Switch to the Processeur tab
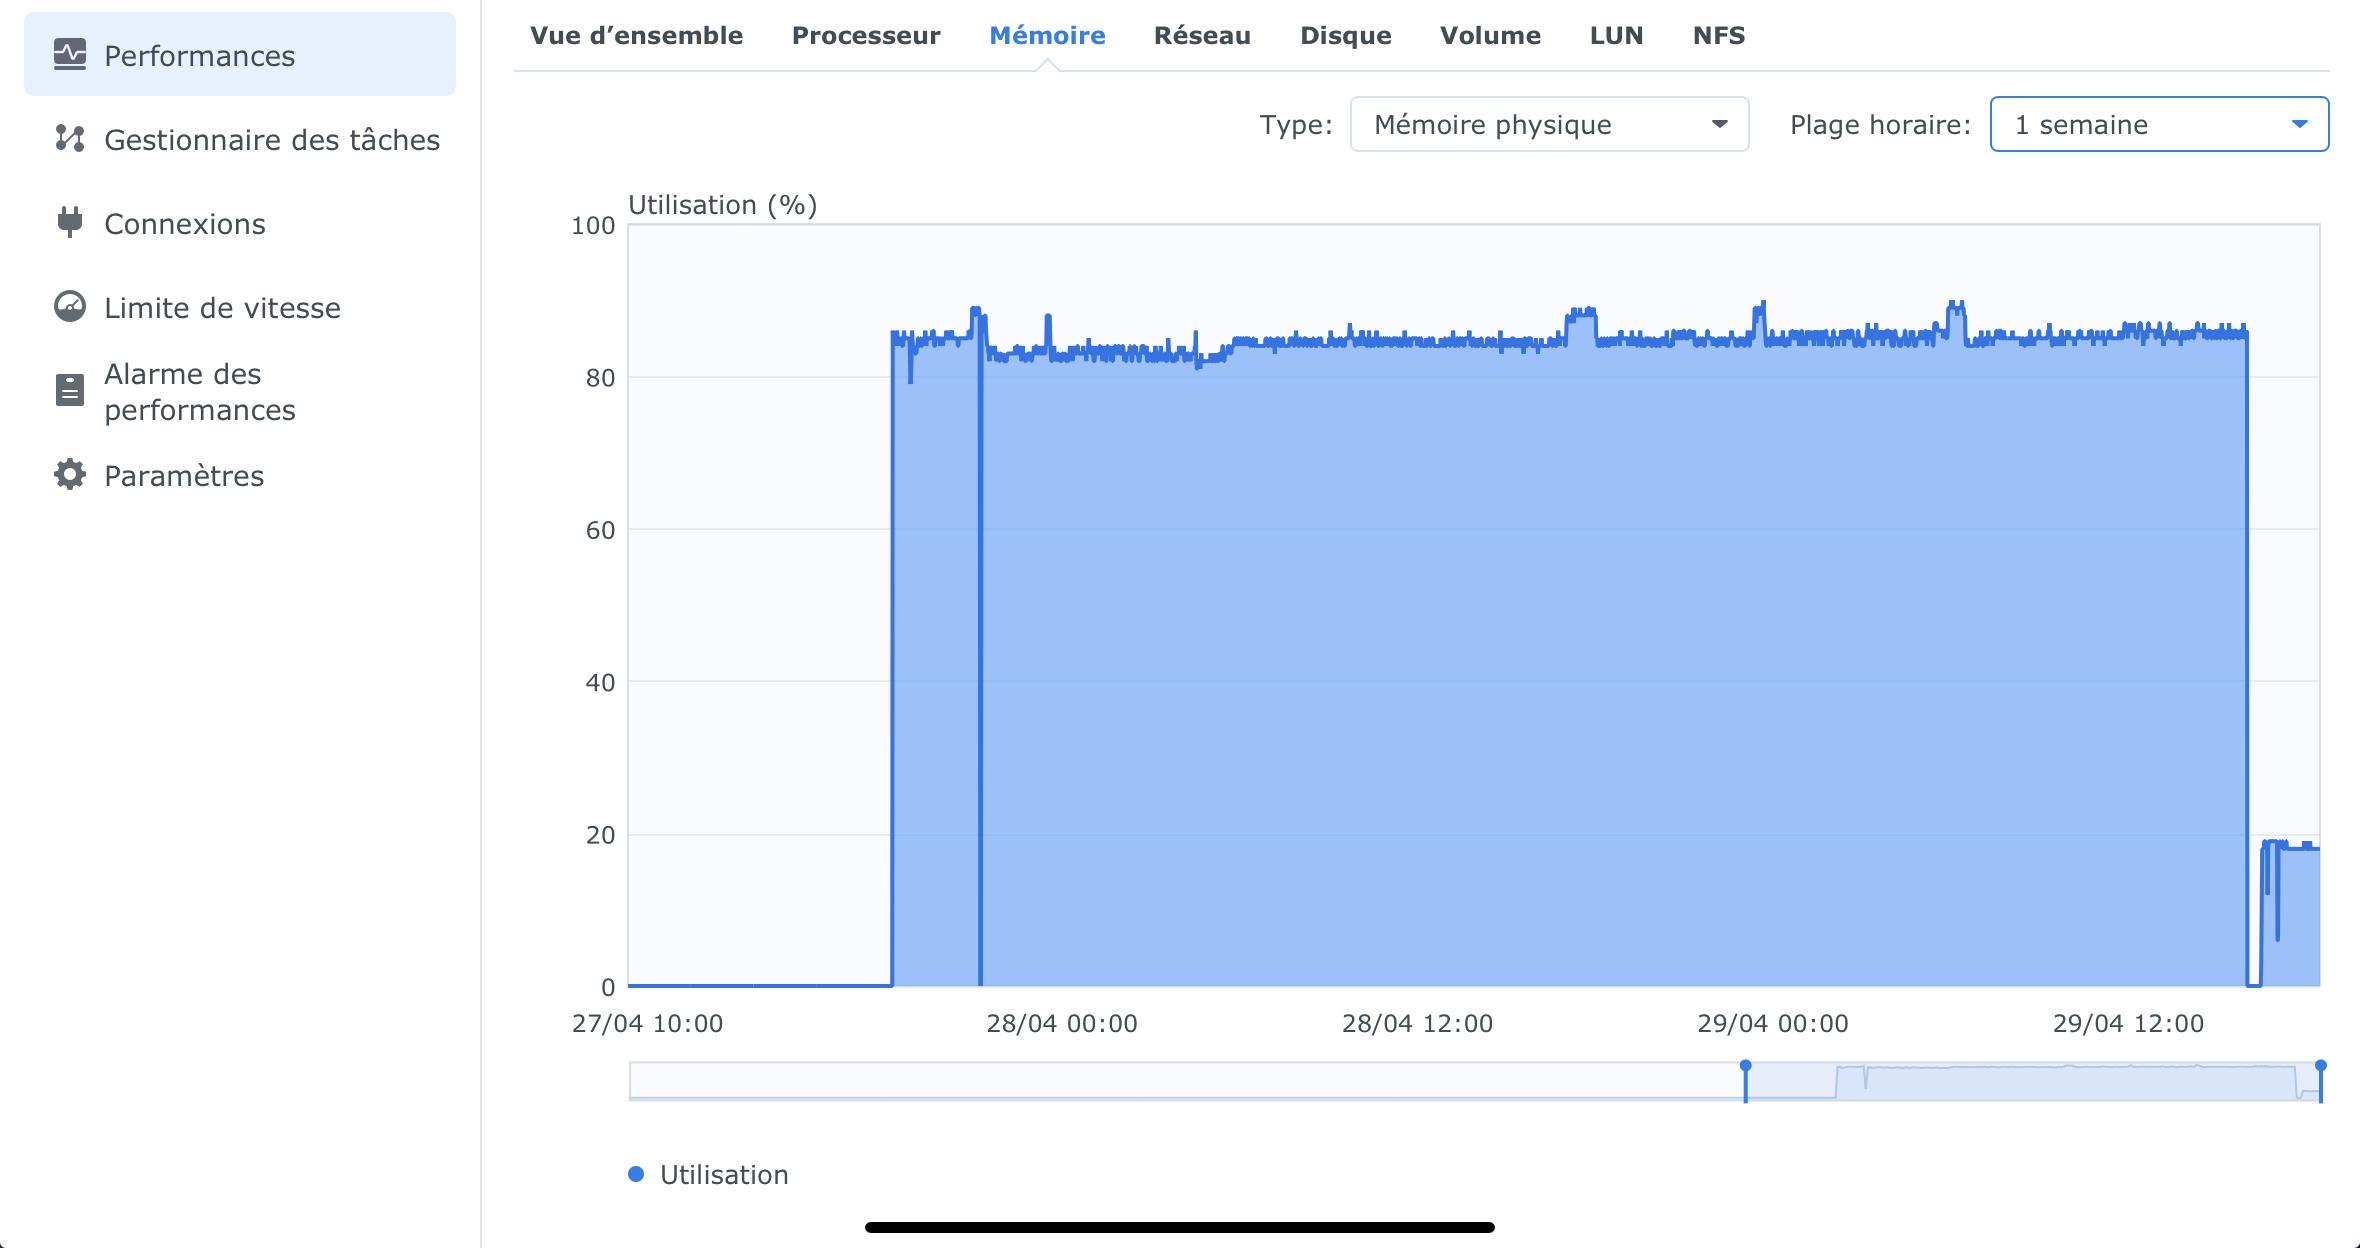Viewport: 2360px width, 1248px height. click(x=866, y=36)
